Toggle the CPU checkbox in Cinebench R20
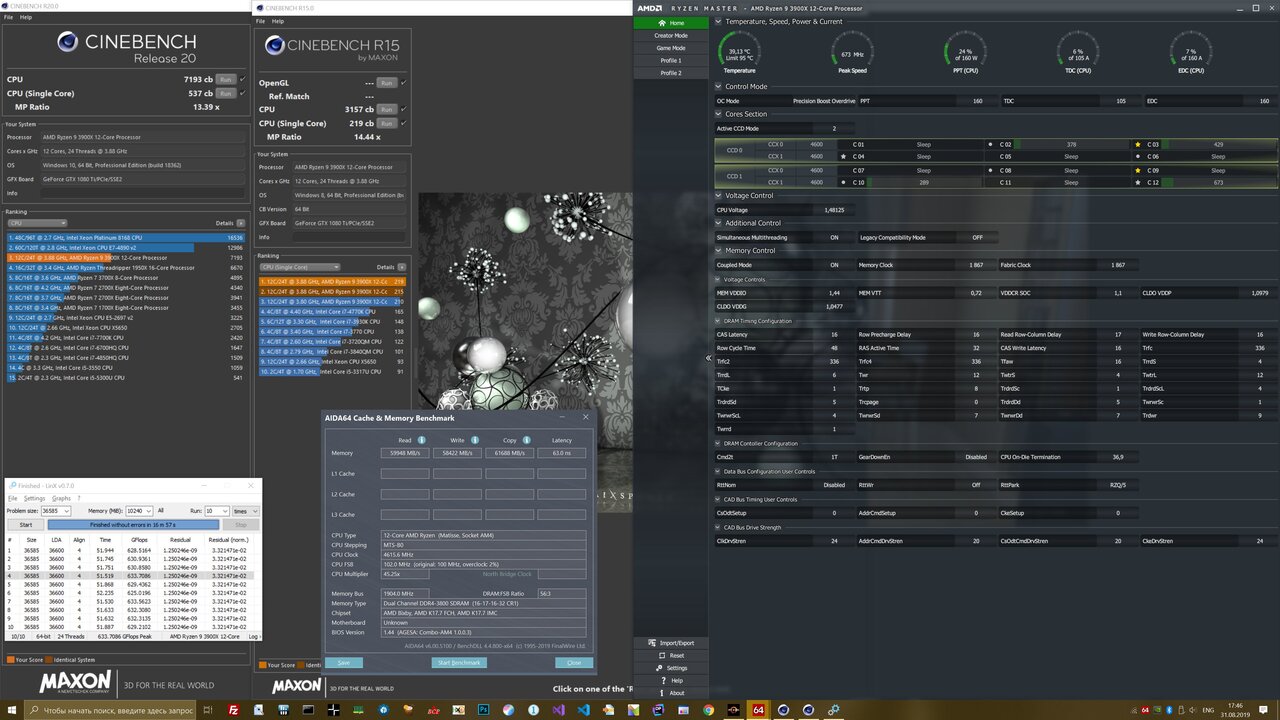Screen dimensions: 1280x720 pos(242,79)
